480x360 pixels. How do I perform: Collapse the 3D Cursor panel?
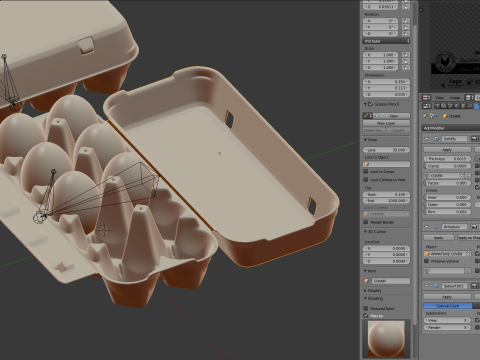coord(365,232)
